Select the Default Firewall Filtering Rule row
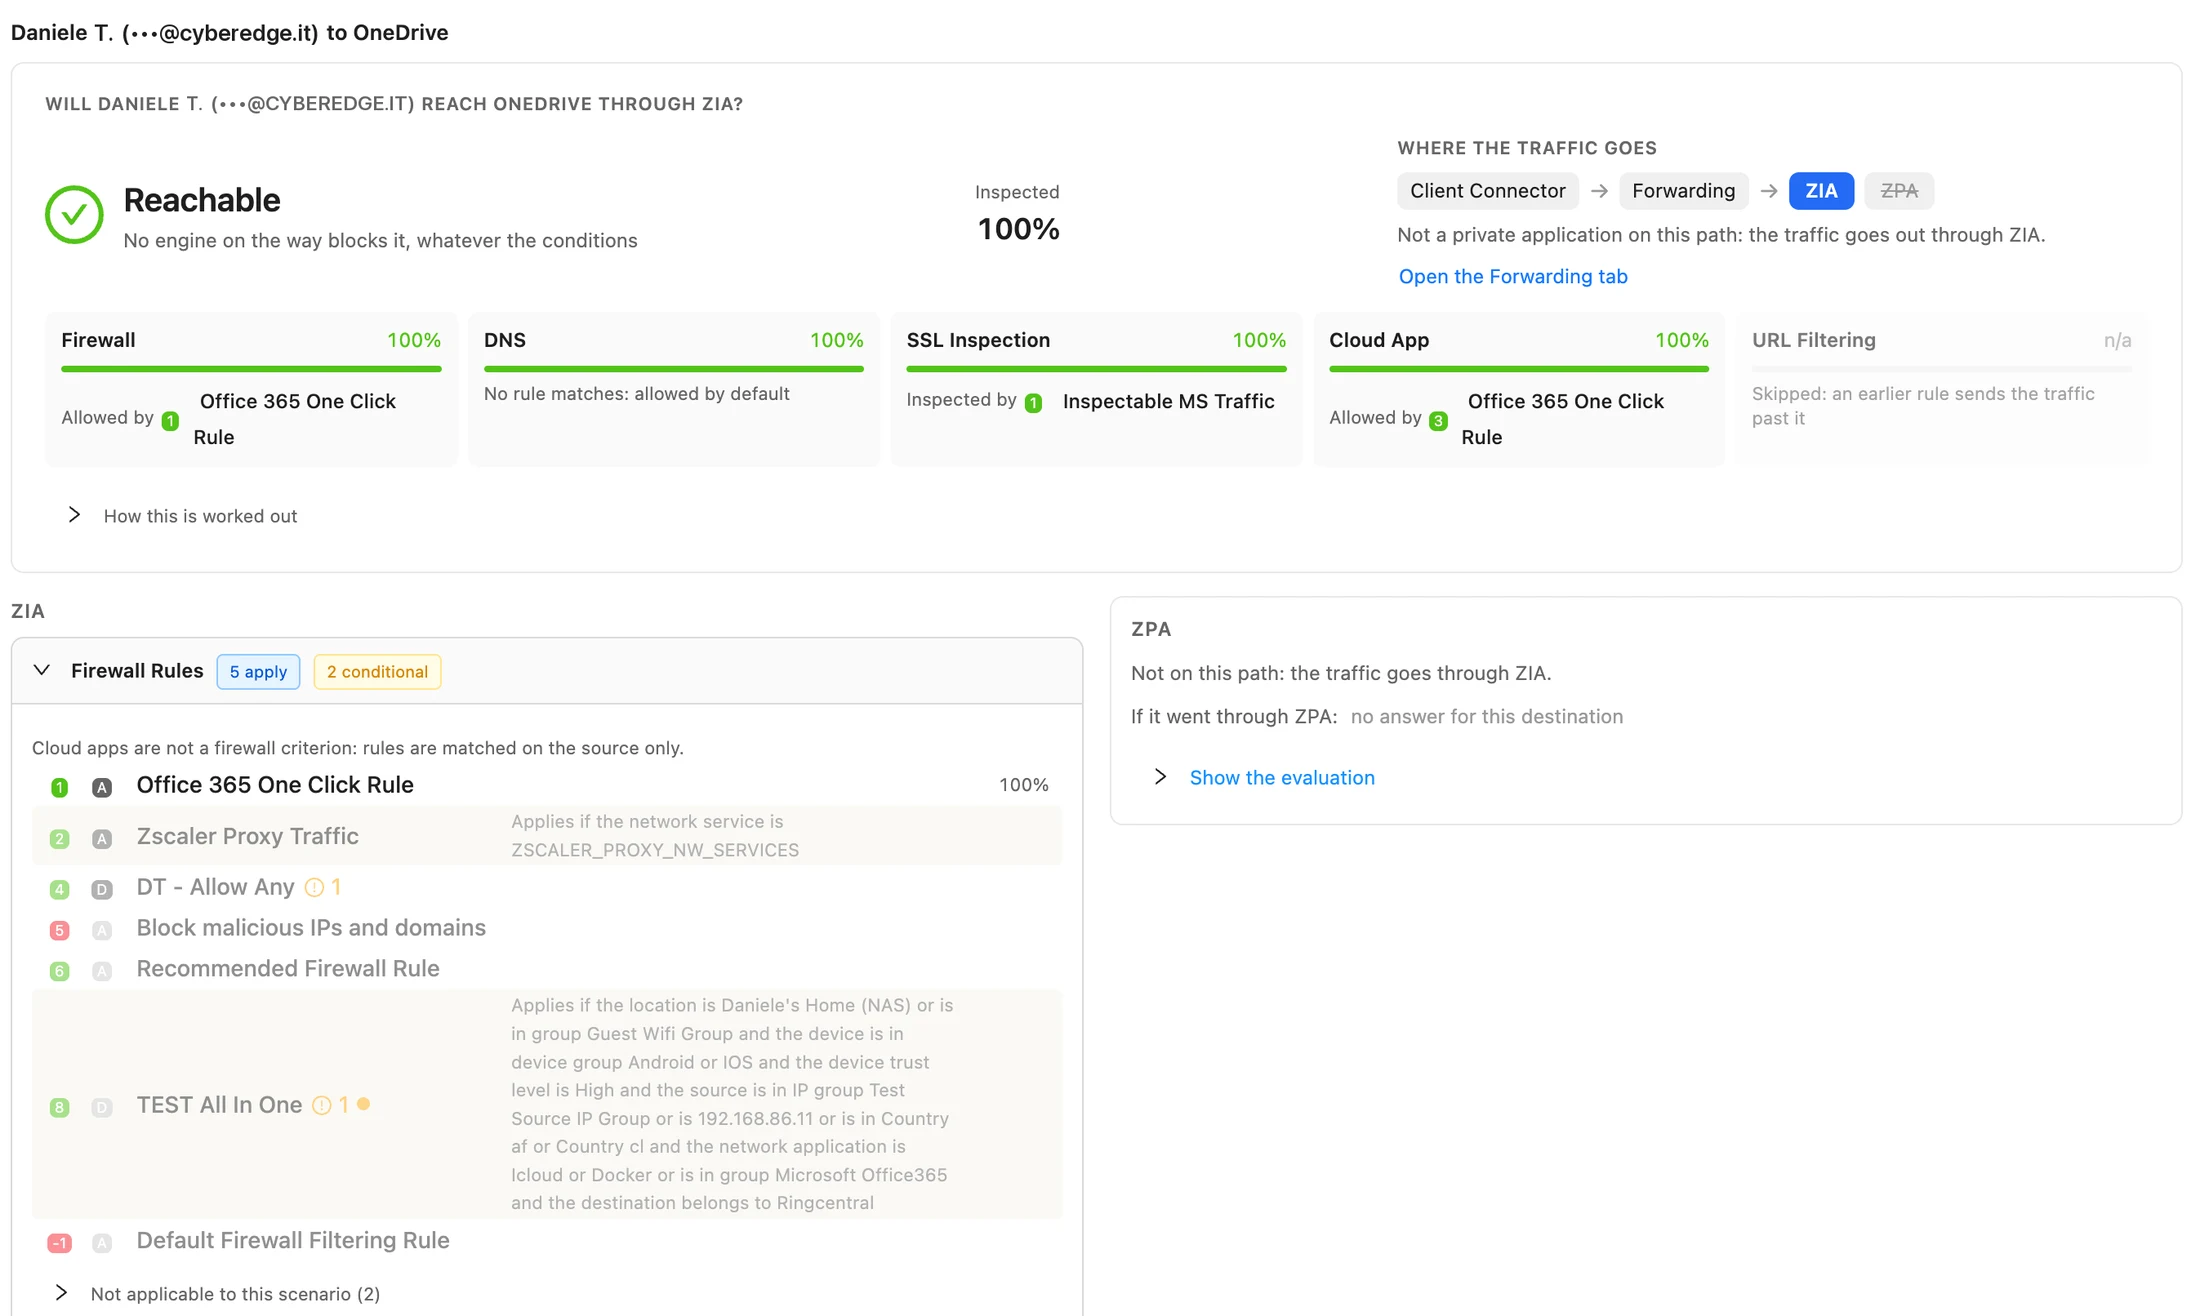 (x=547, y=1241)
